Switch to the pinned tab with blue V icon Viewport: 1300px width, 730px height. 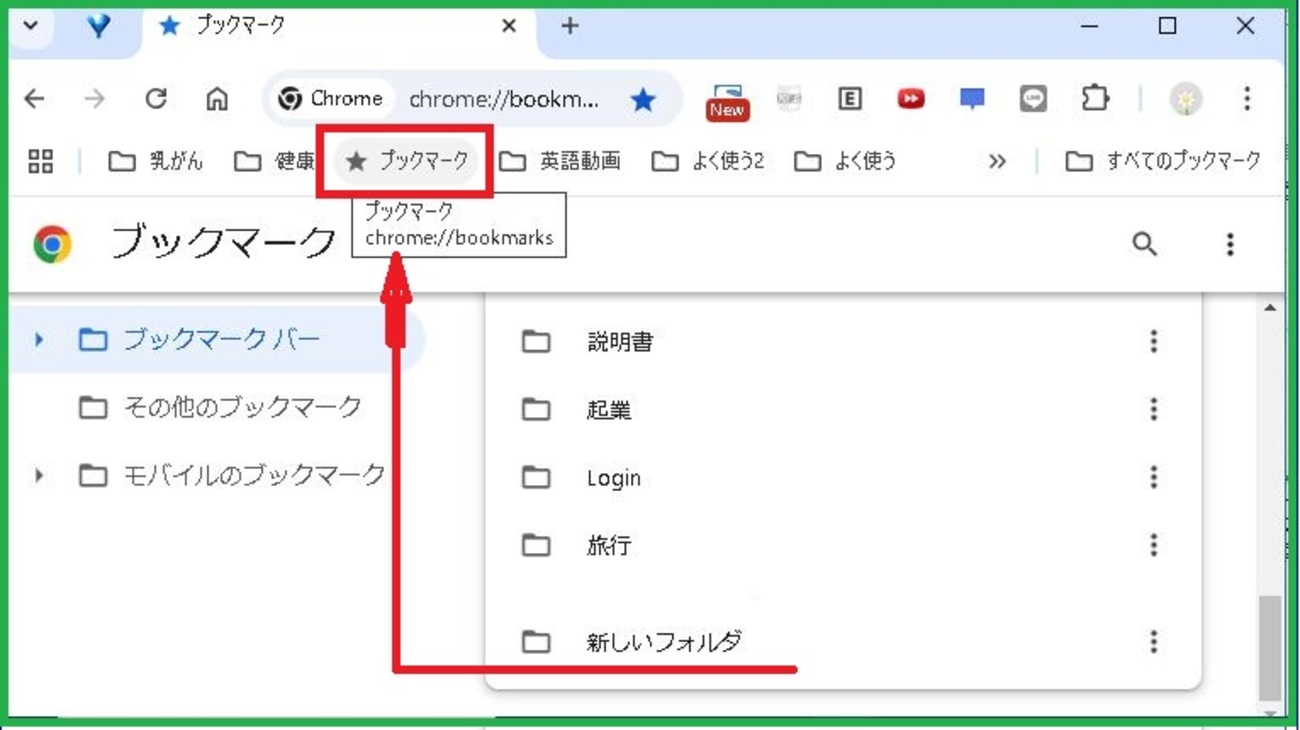[99, 27]
